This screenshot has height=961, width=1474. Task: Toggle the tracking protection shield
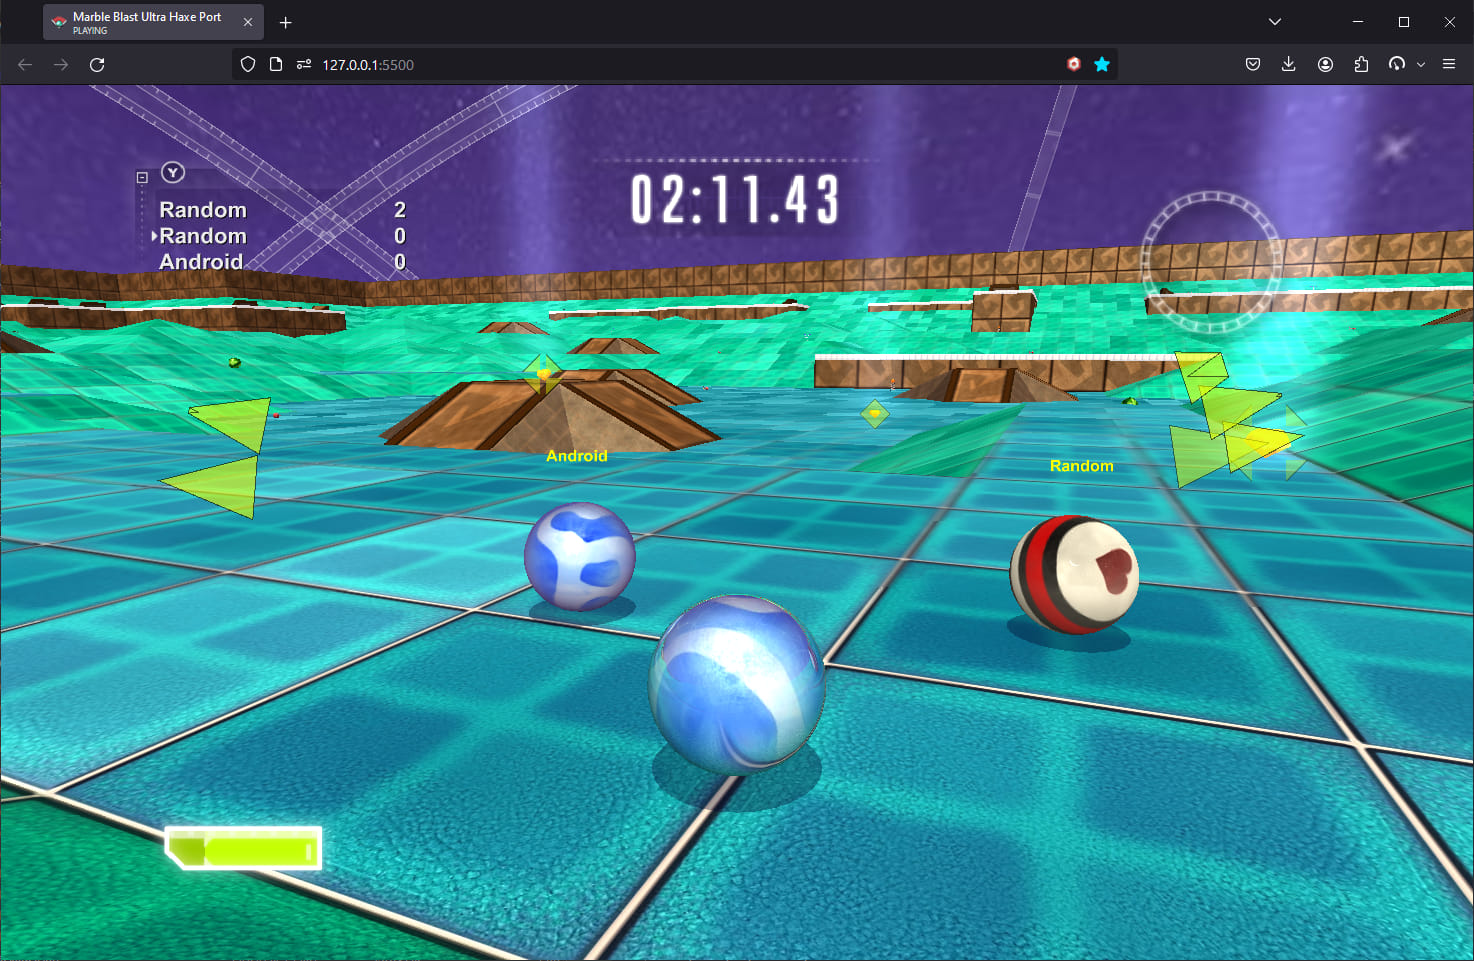(247, 64)
